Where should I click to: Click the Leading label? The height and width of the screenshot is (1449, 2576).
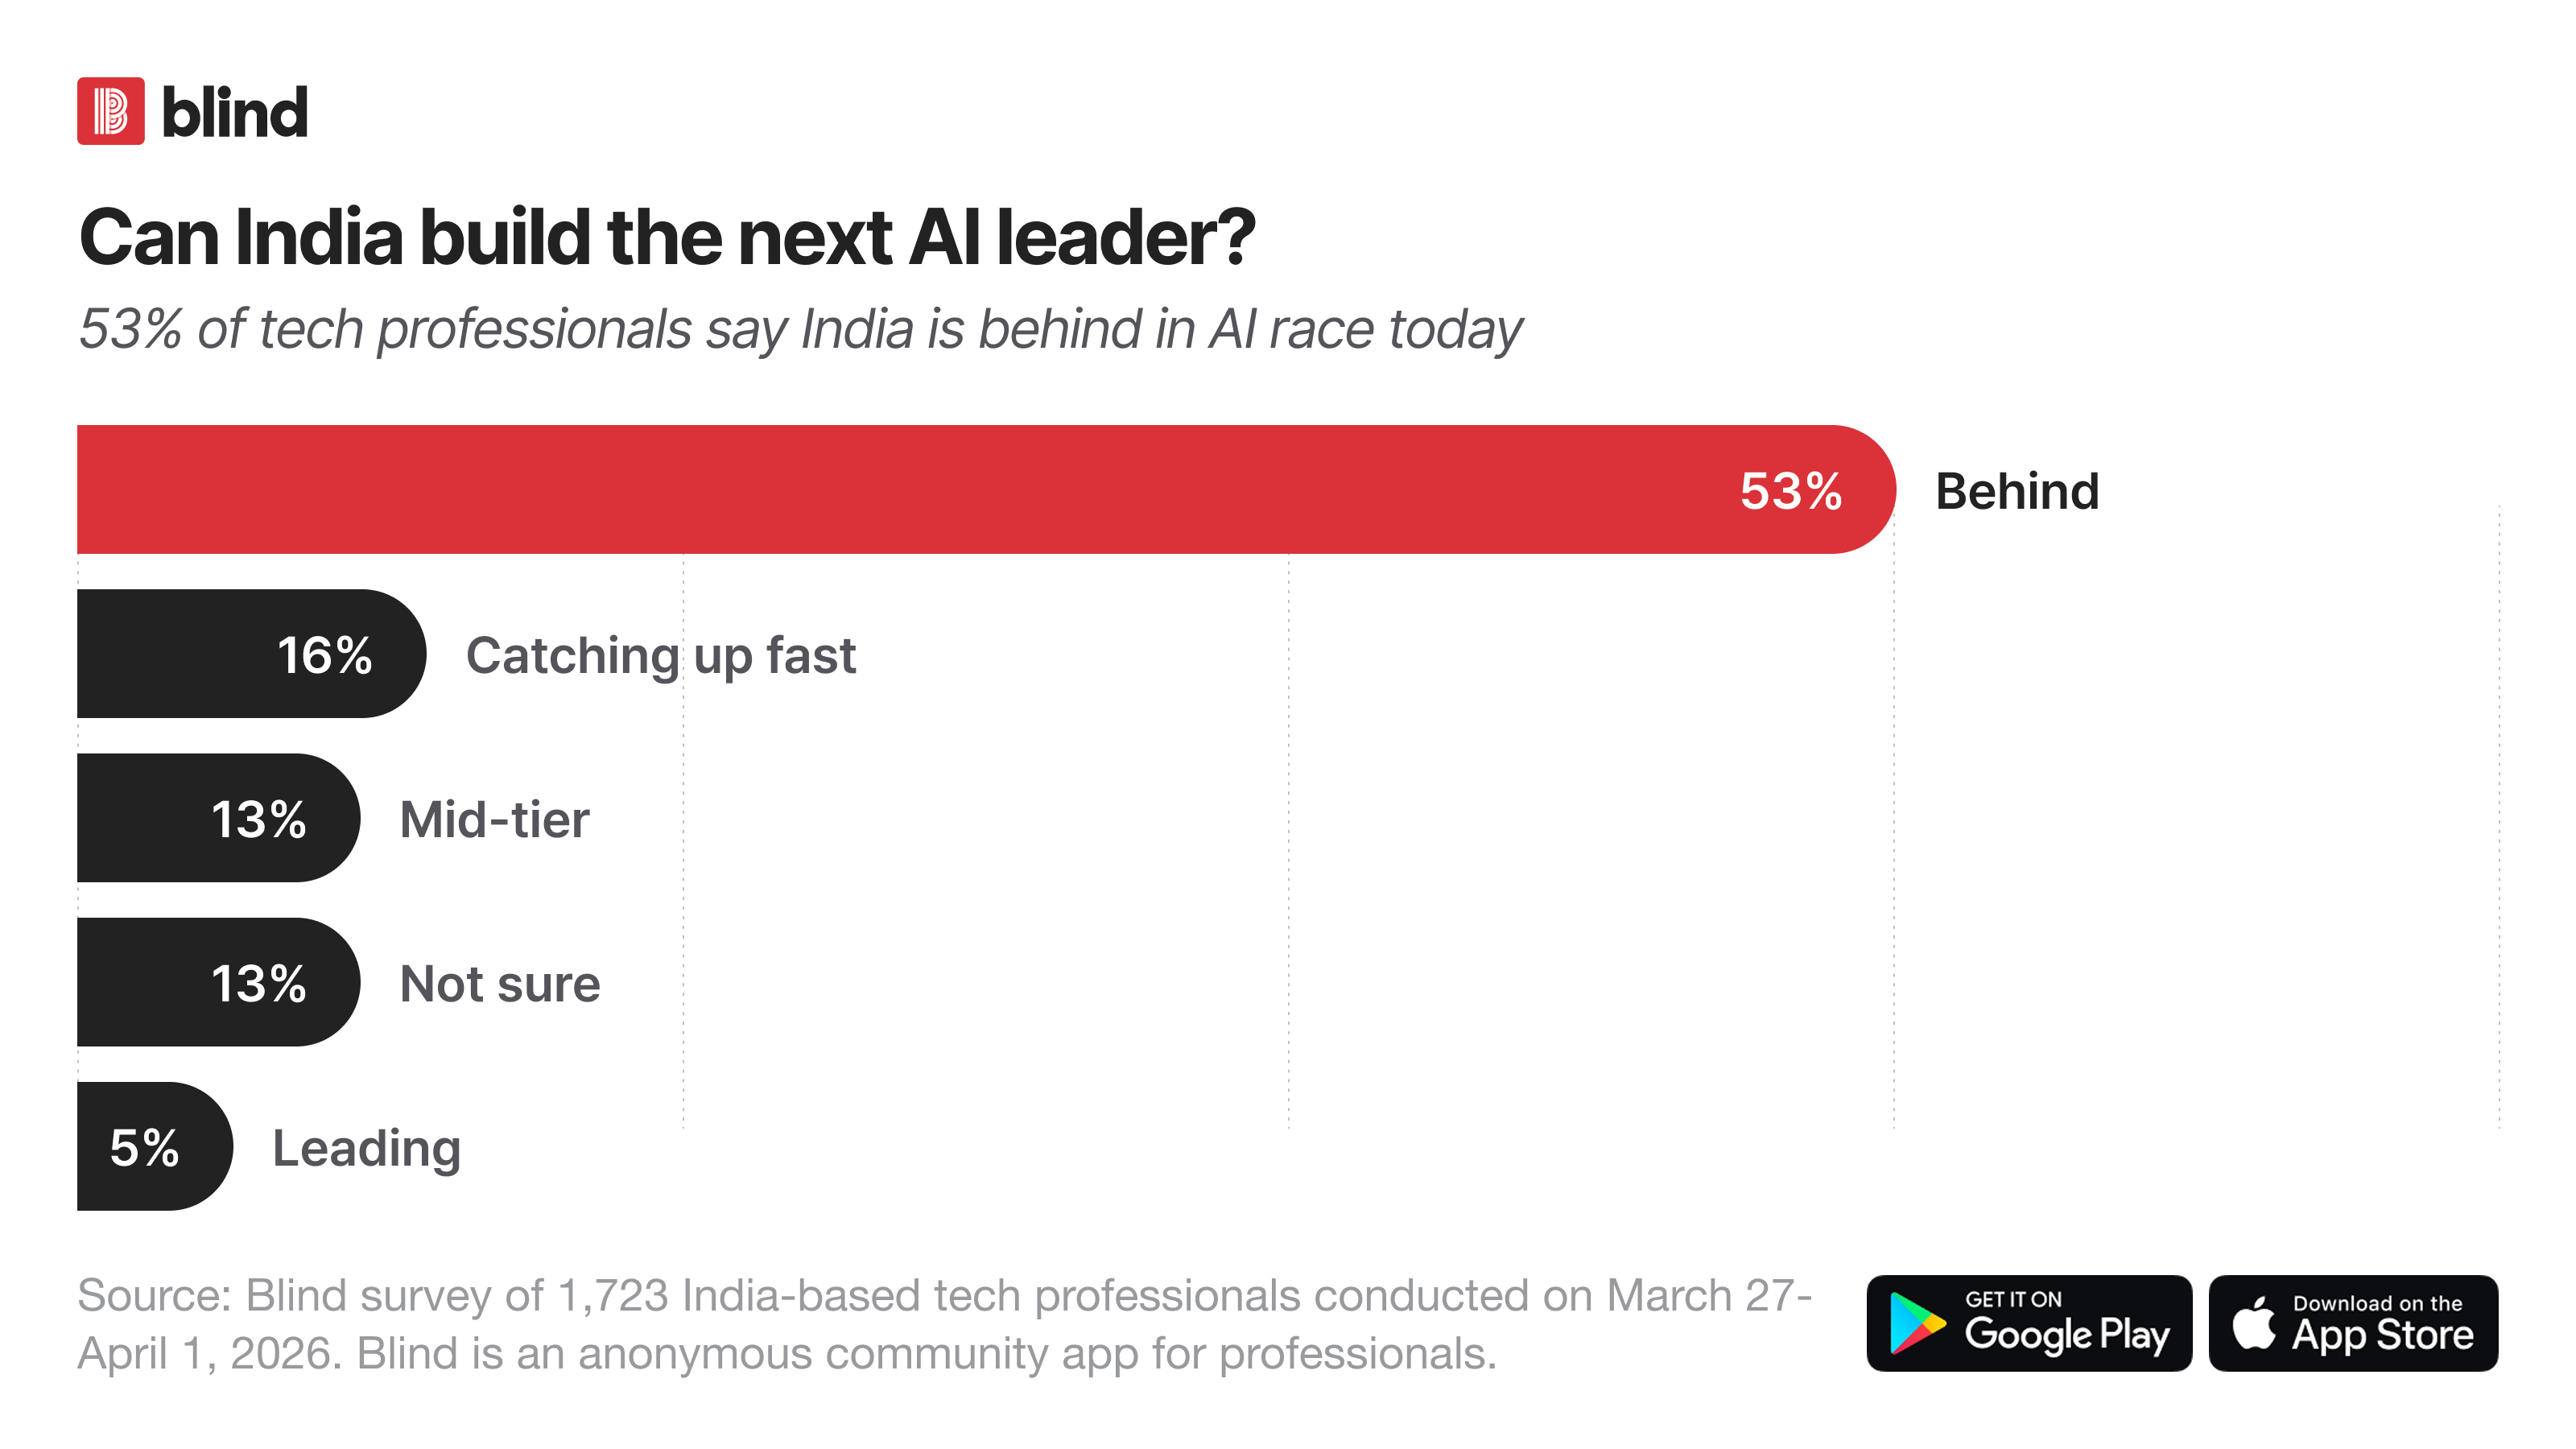click(367, 1149)
